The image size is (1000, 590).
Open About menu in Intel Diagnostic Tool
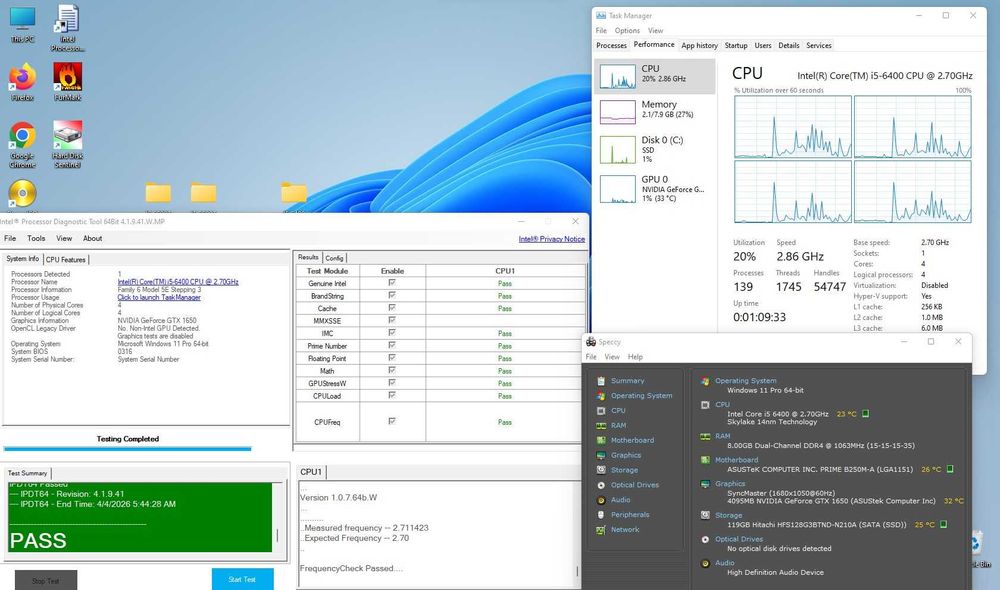92,238
